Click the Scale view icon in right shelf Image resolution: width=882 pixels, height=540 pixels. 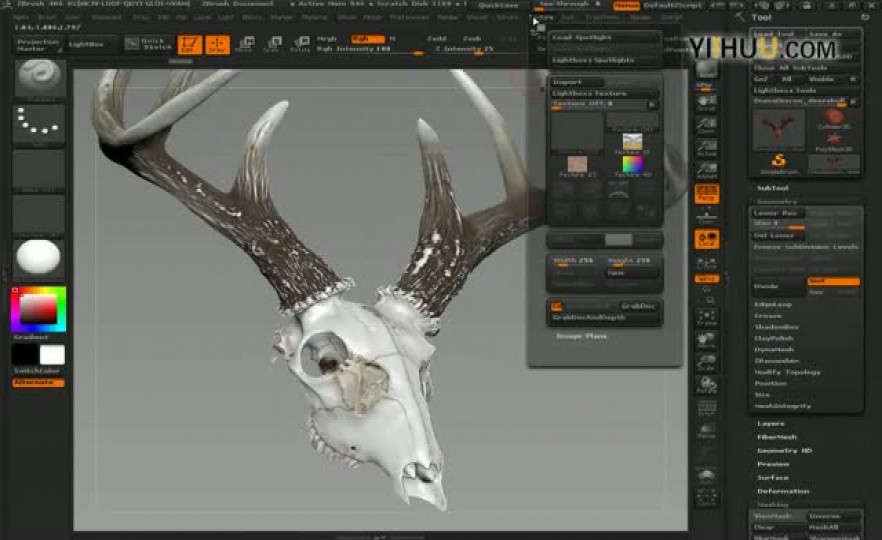coord(706,363)
